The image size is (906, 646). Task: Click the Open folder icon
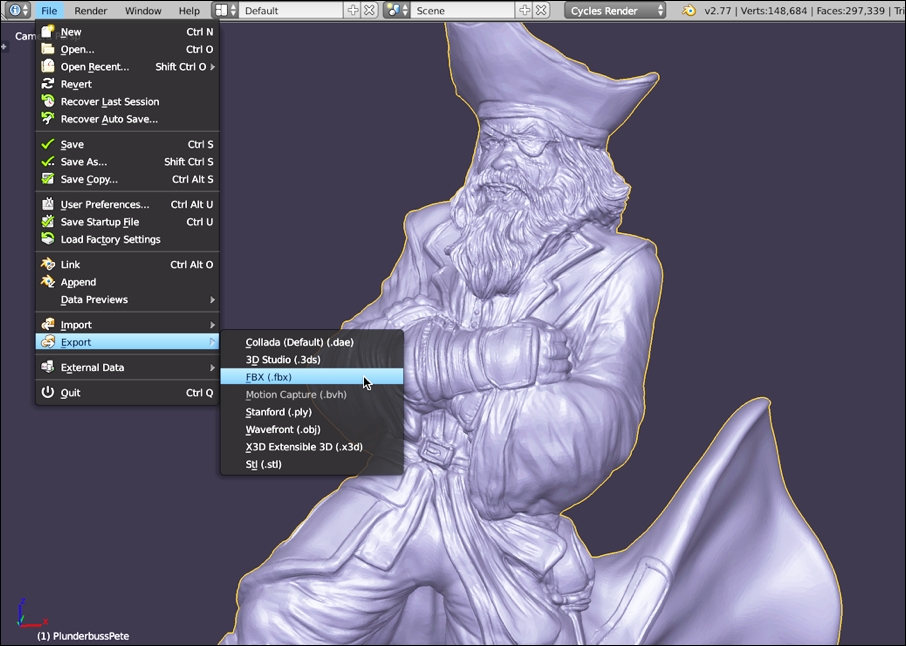click(x=48, y=49)
